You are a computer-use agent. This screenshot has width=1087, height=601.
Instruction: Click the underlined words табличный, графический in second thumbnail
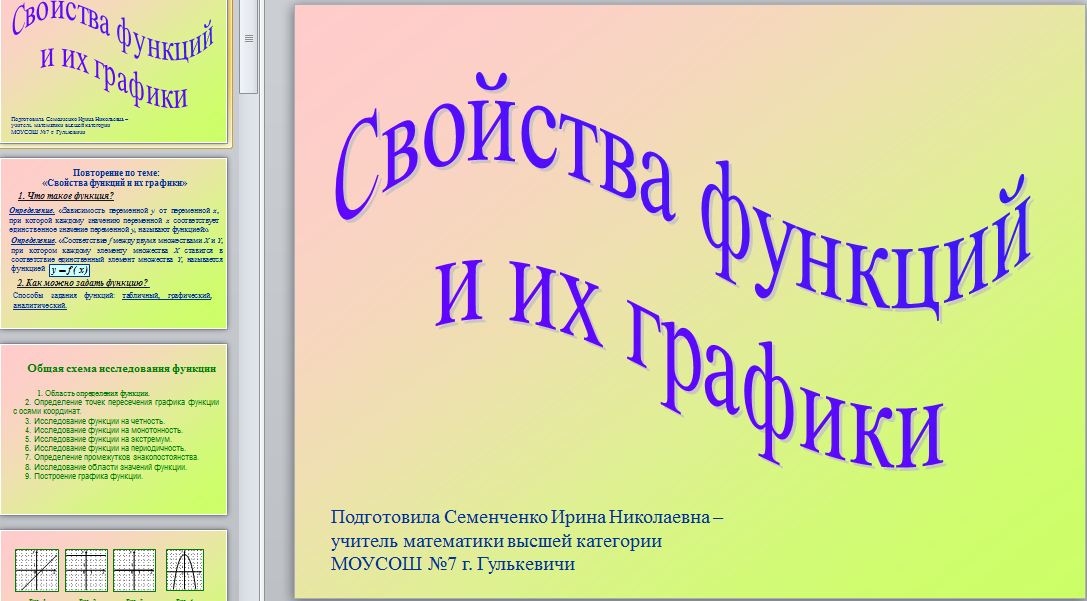tap(166, 296)
